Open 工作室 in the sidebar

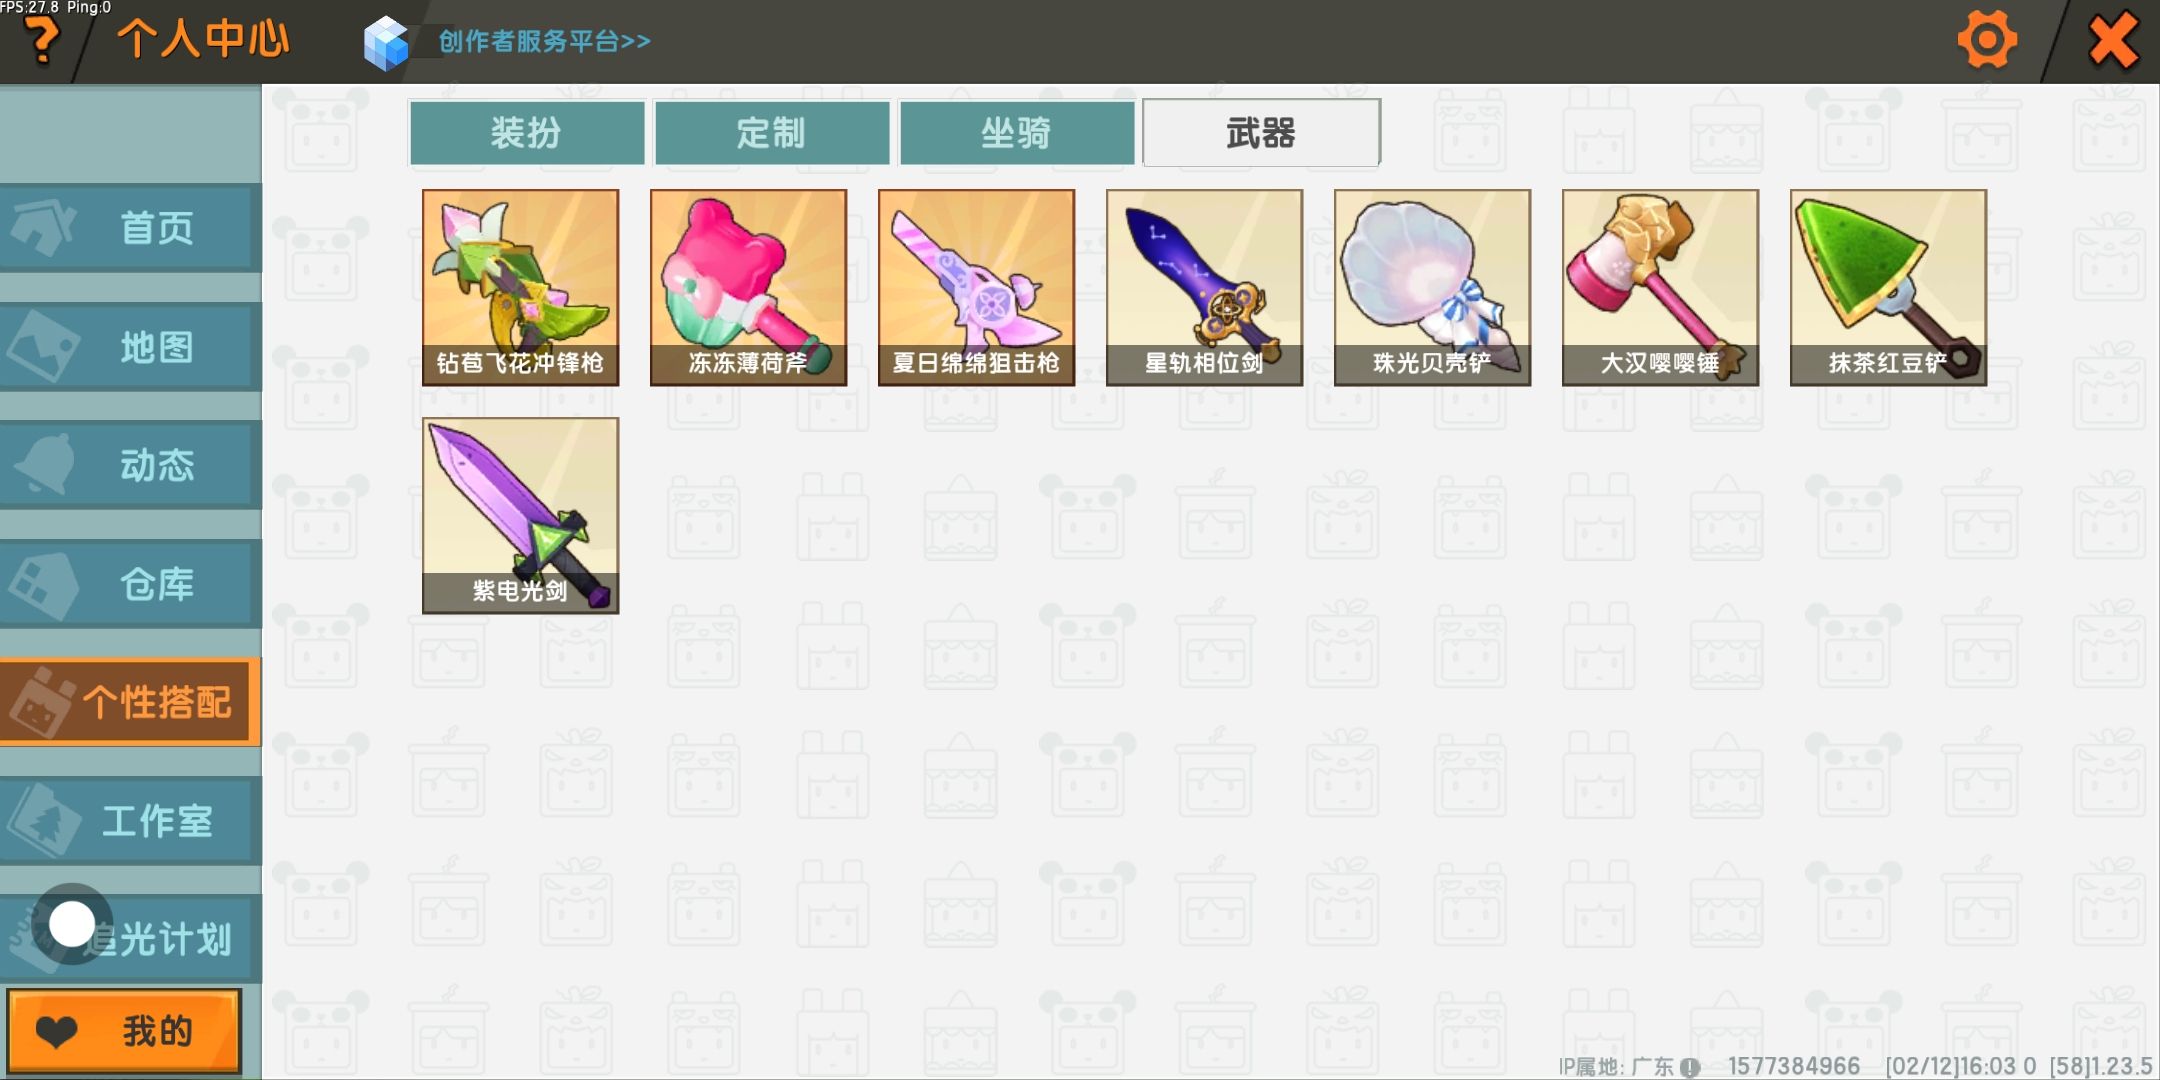pos(130,820)
